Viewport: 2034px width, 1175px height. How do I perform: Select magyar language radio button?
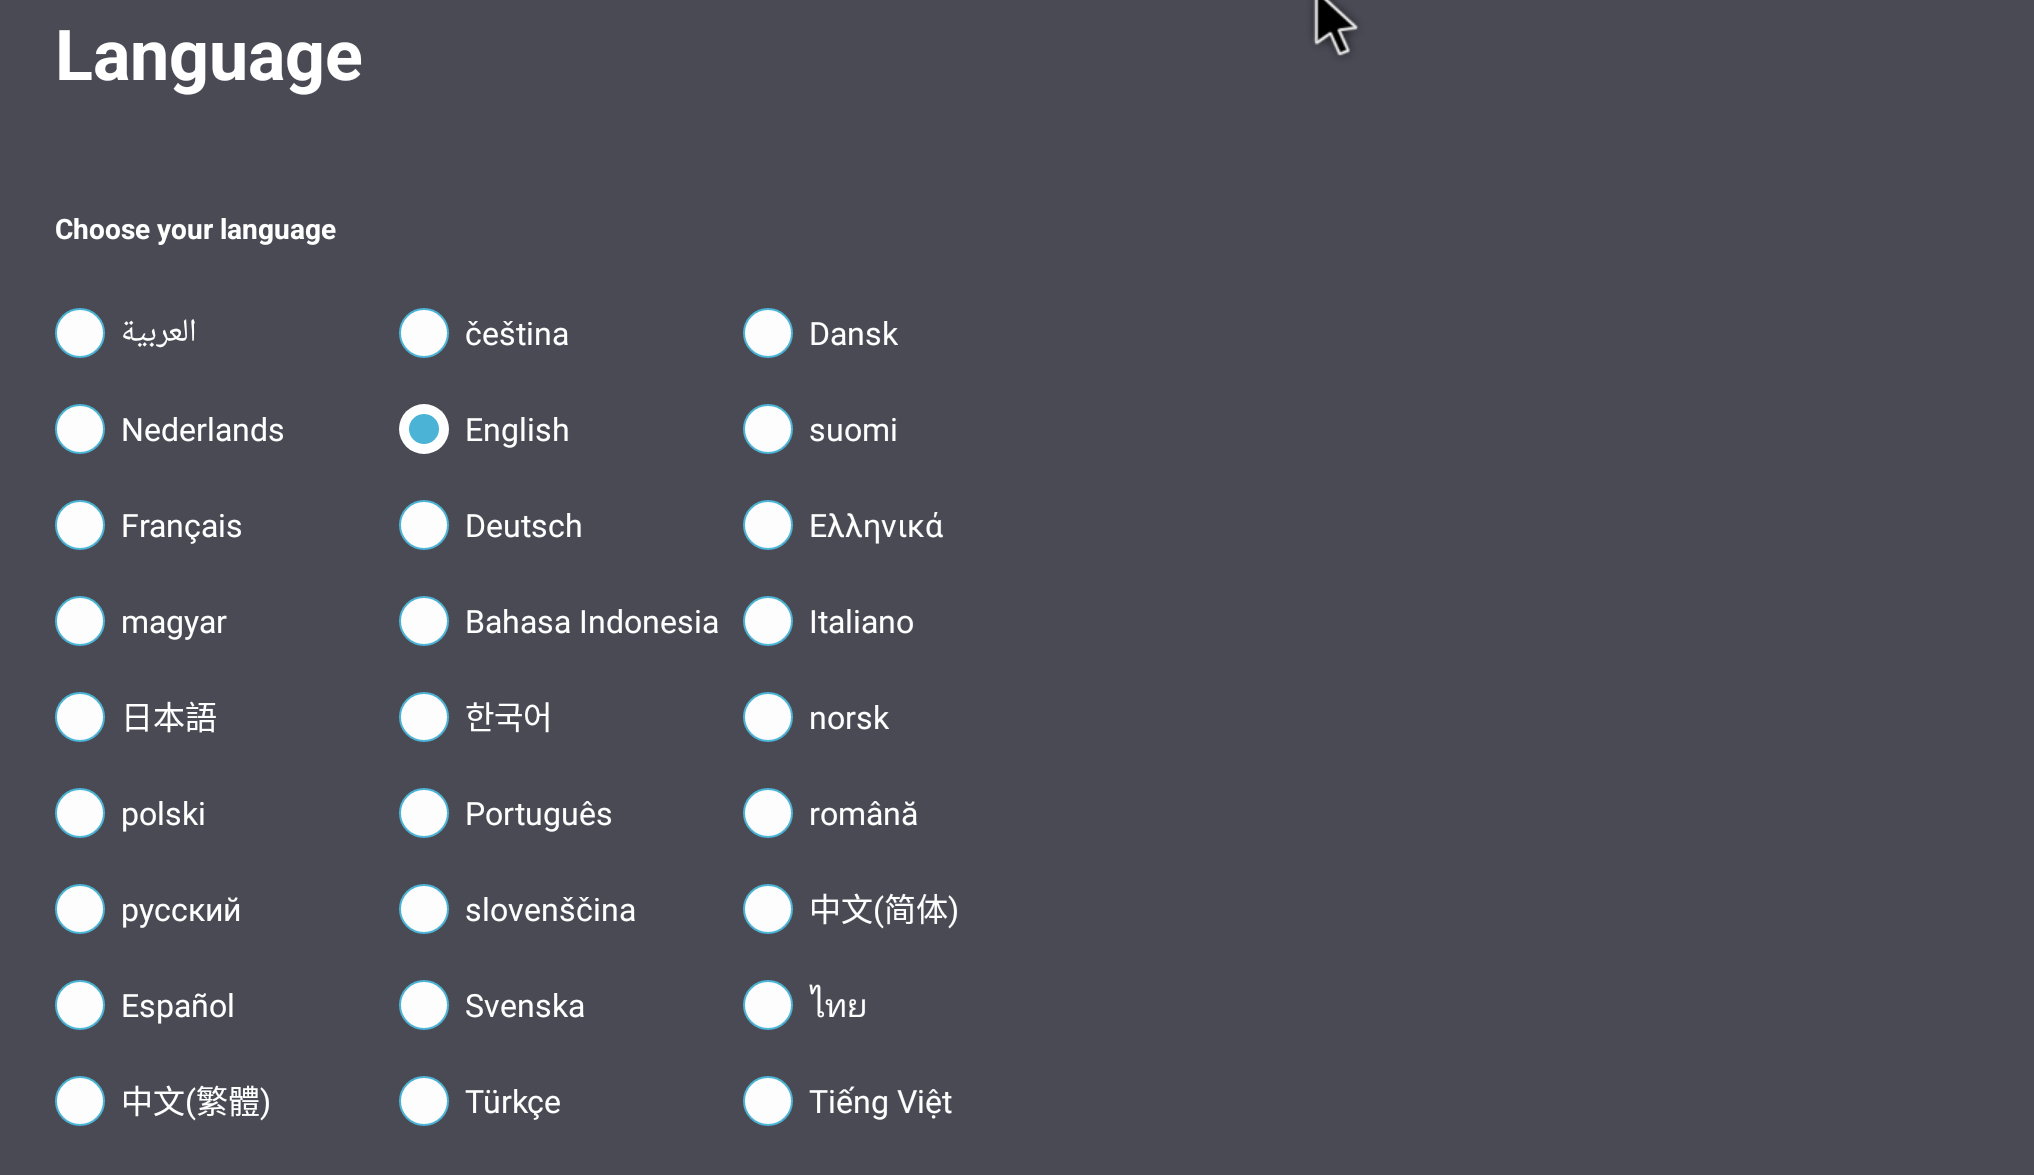pos(80,621)
